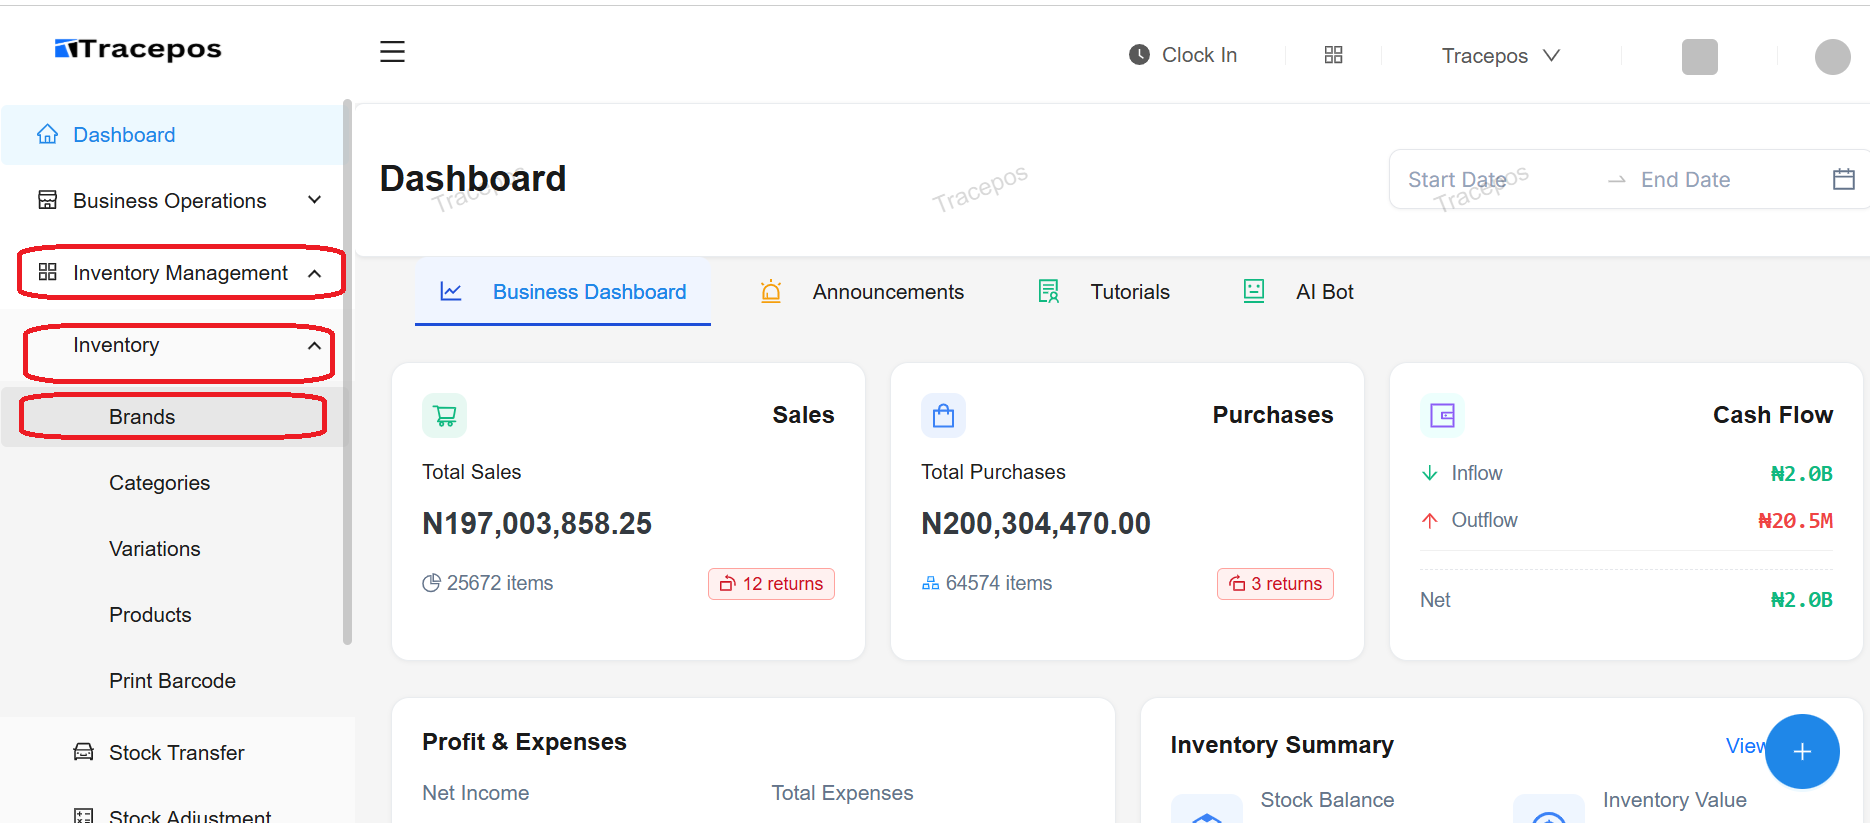Click the clock icon beside Clock In
The height and width of the screenshot is (823, 1870).
coord(1139,55)
